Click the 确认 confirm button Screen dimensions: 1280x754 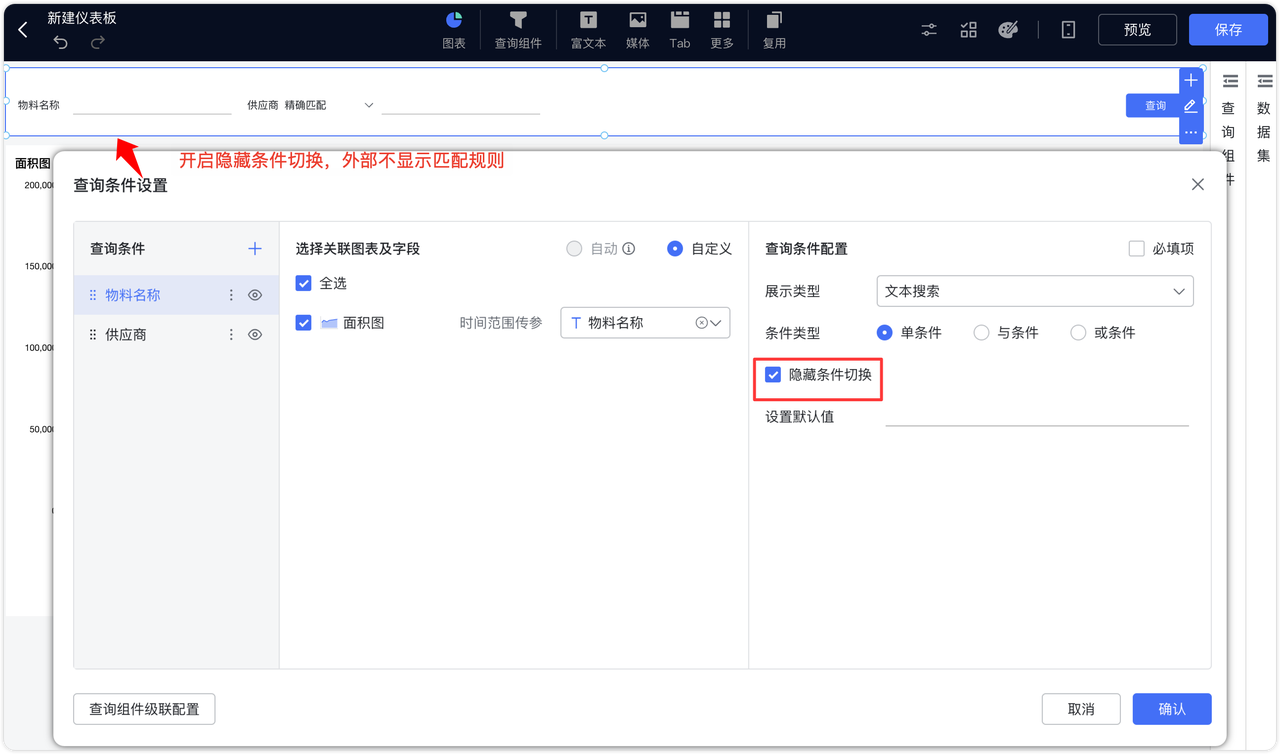point(1172,709)
